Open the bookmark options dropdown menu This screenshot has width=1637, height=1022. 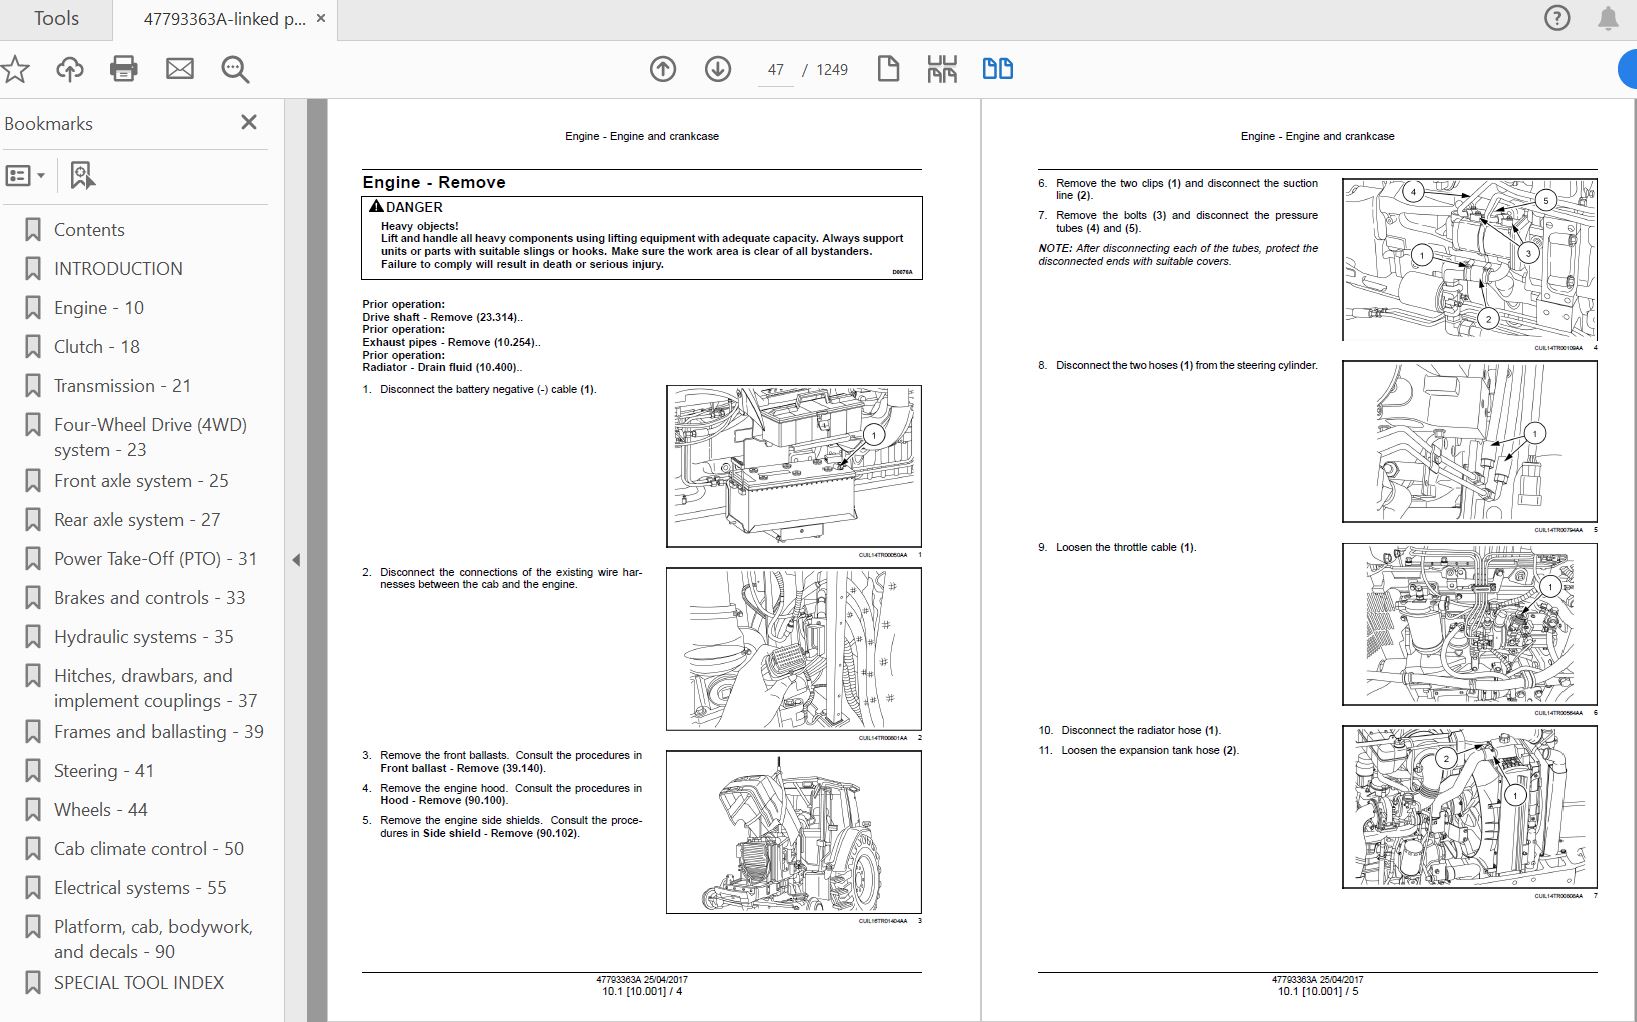pyautogui.click(x=25, y=176)
